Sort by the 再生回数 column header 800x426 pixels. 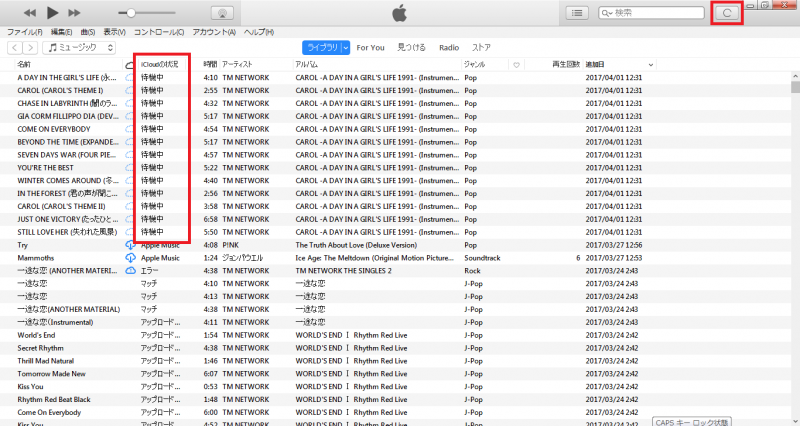(x=566, y=64)
